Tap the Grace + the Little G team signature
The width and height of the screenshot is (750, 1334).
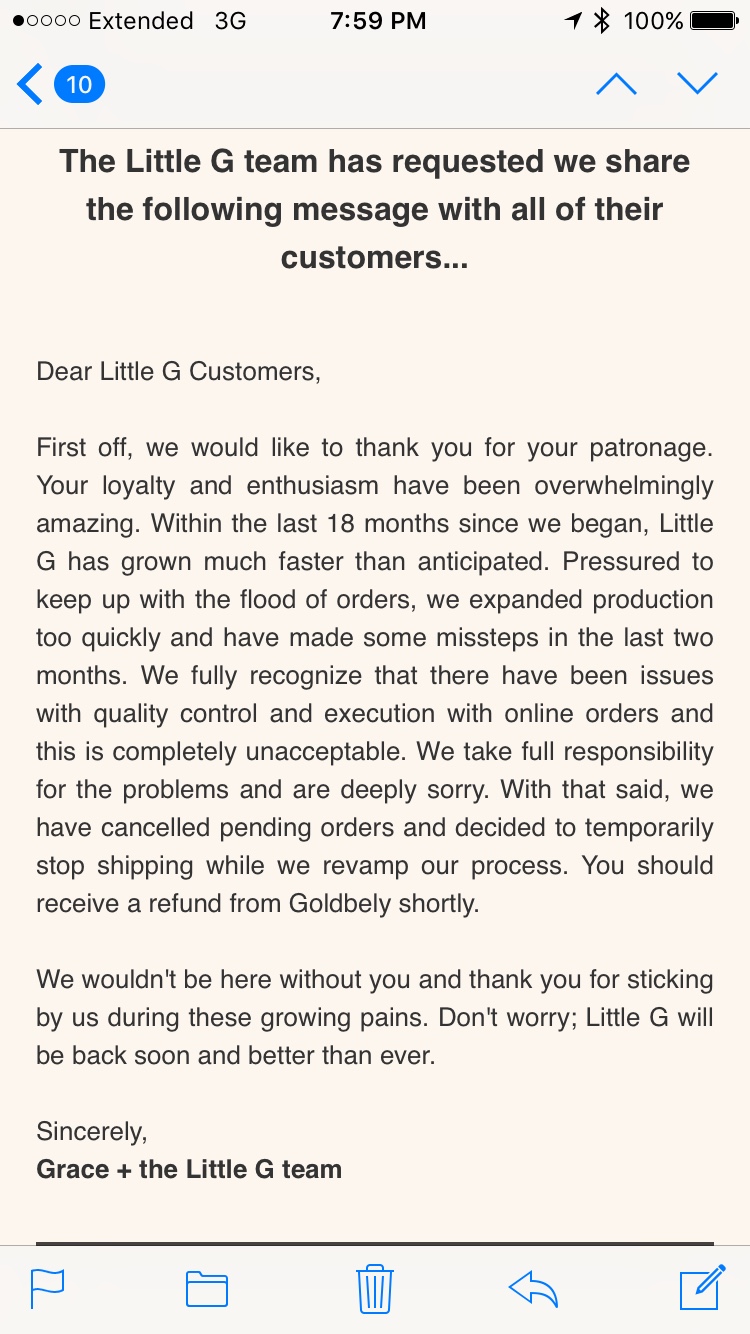(x=189, y=1169)
